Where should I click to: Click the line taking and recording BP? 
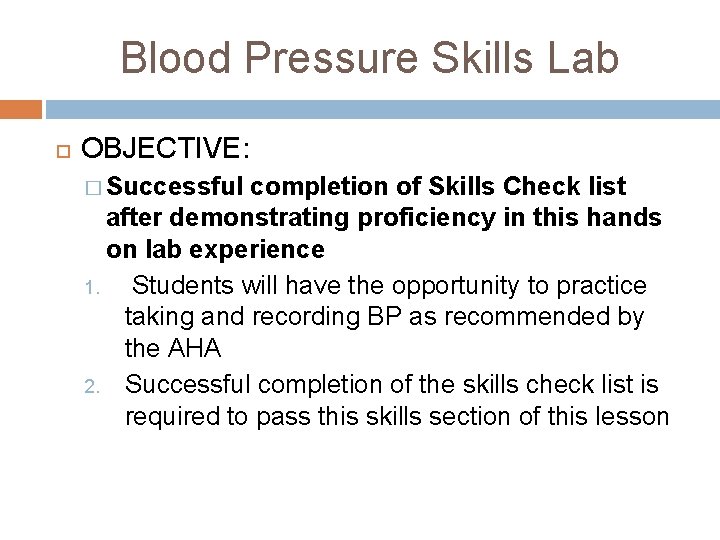point(384,319)
